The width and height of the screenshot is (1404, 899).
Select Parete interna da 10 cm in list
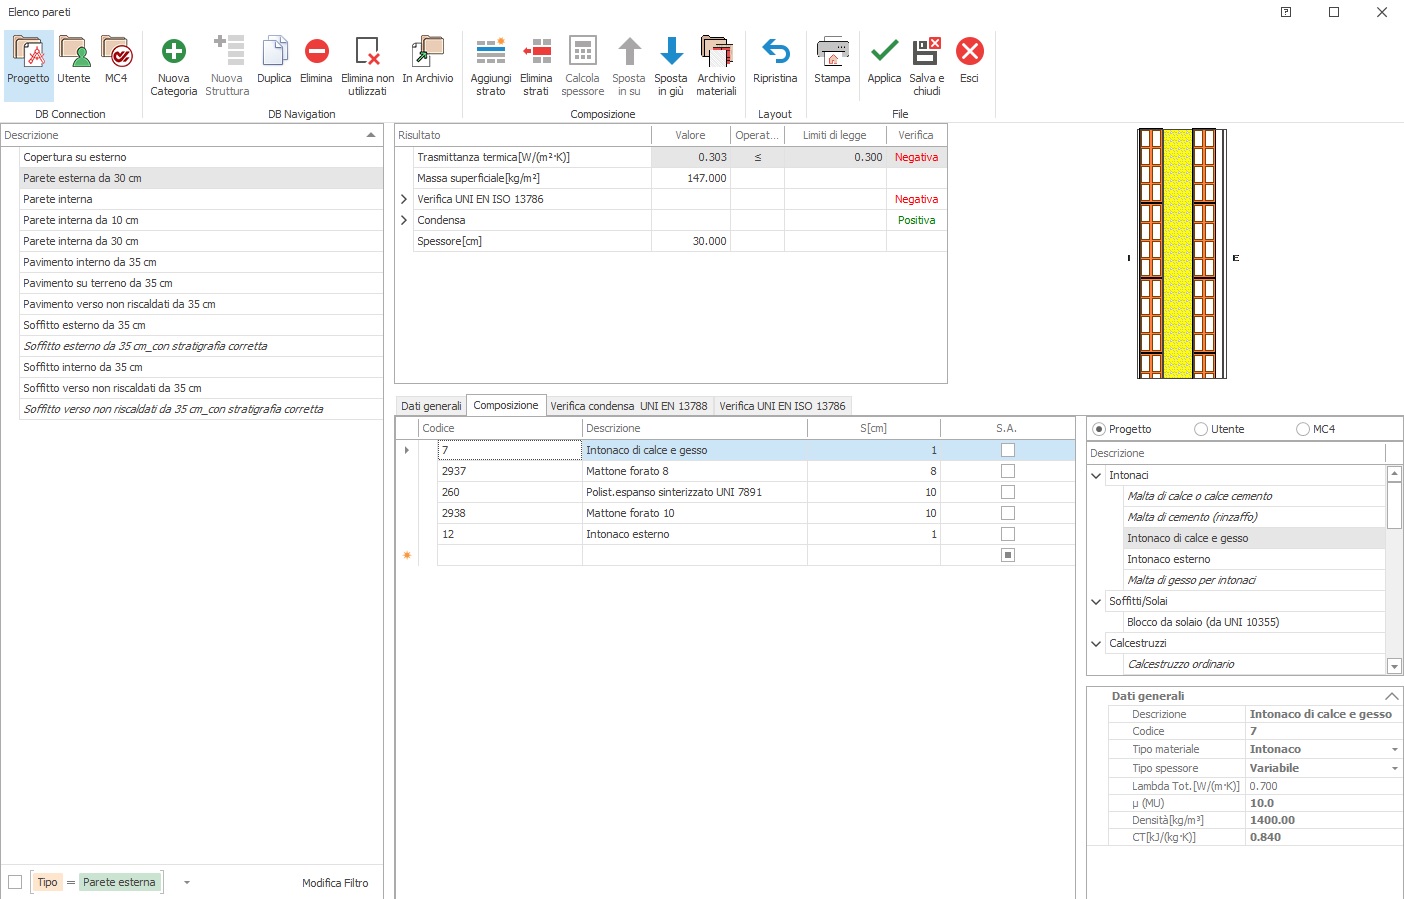pyautogui.click(x=81, y=220)
